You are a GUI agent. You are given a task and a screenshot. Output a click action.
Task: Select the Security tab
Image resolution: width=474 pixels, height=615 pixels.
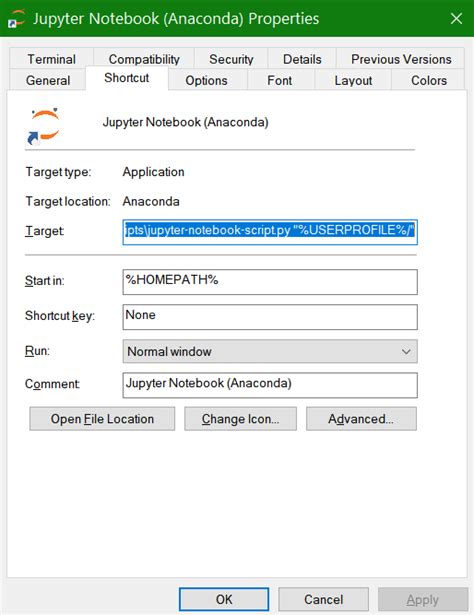[231, 59]
